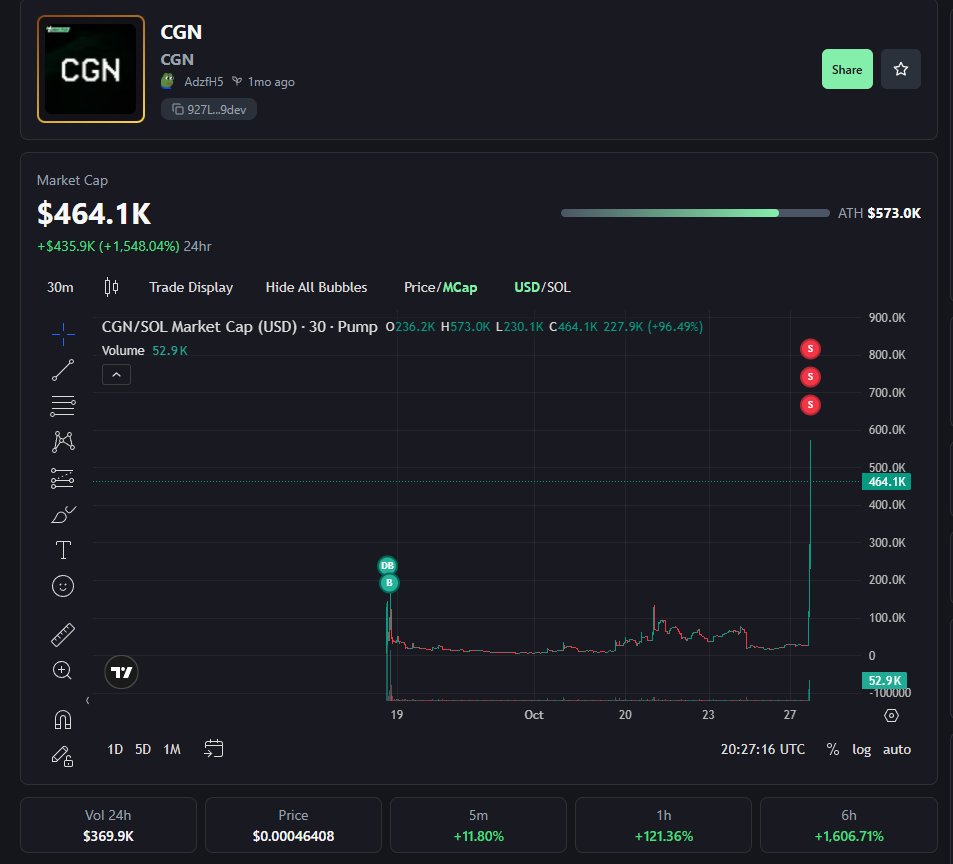Click the Share button

click(847, 69)
